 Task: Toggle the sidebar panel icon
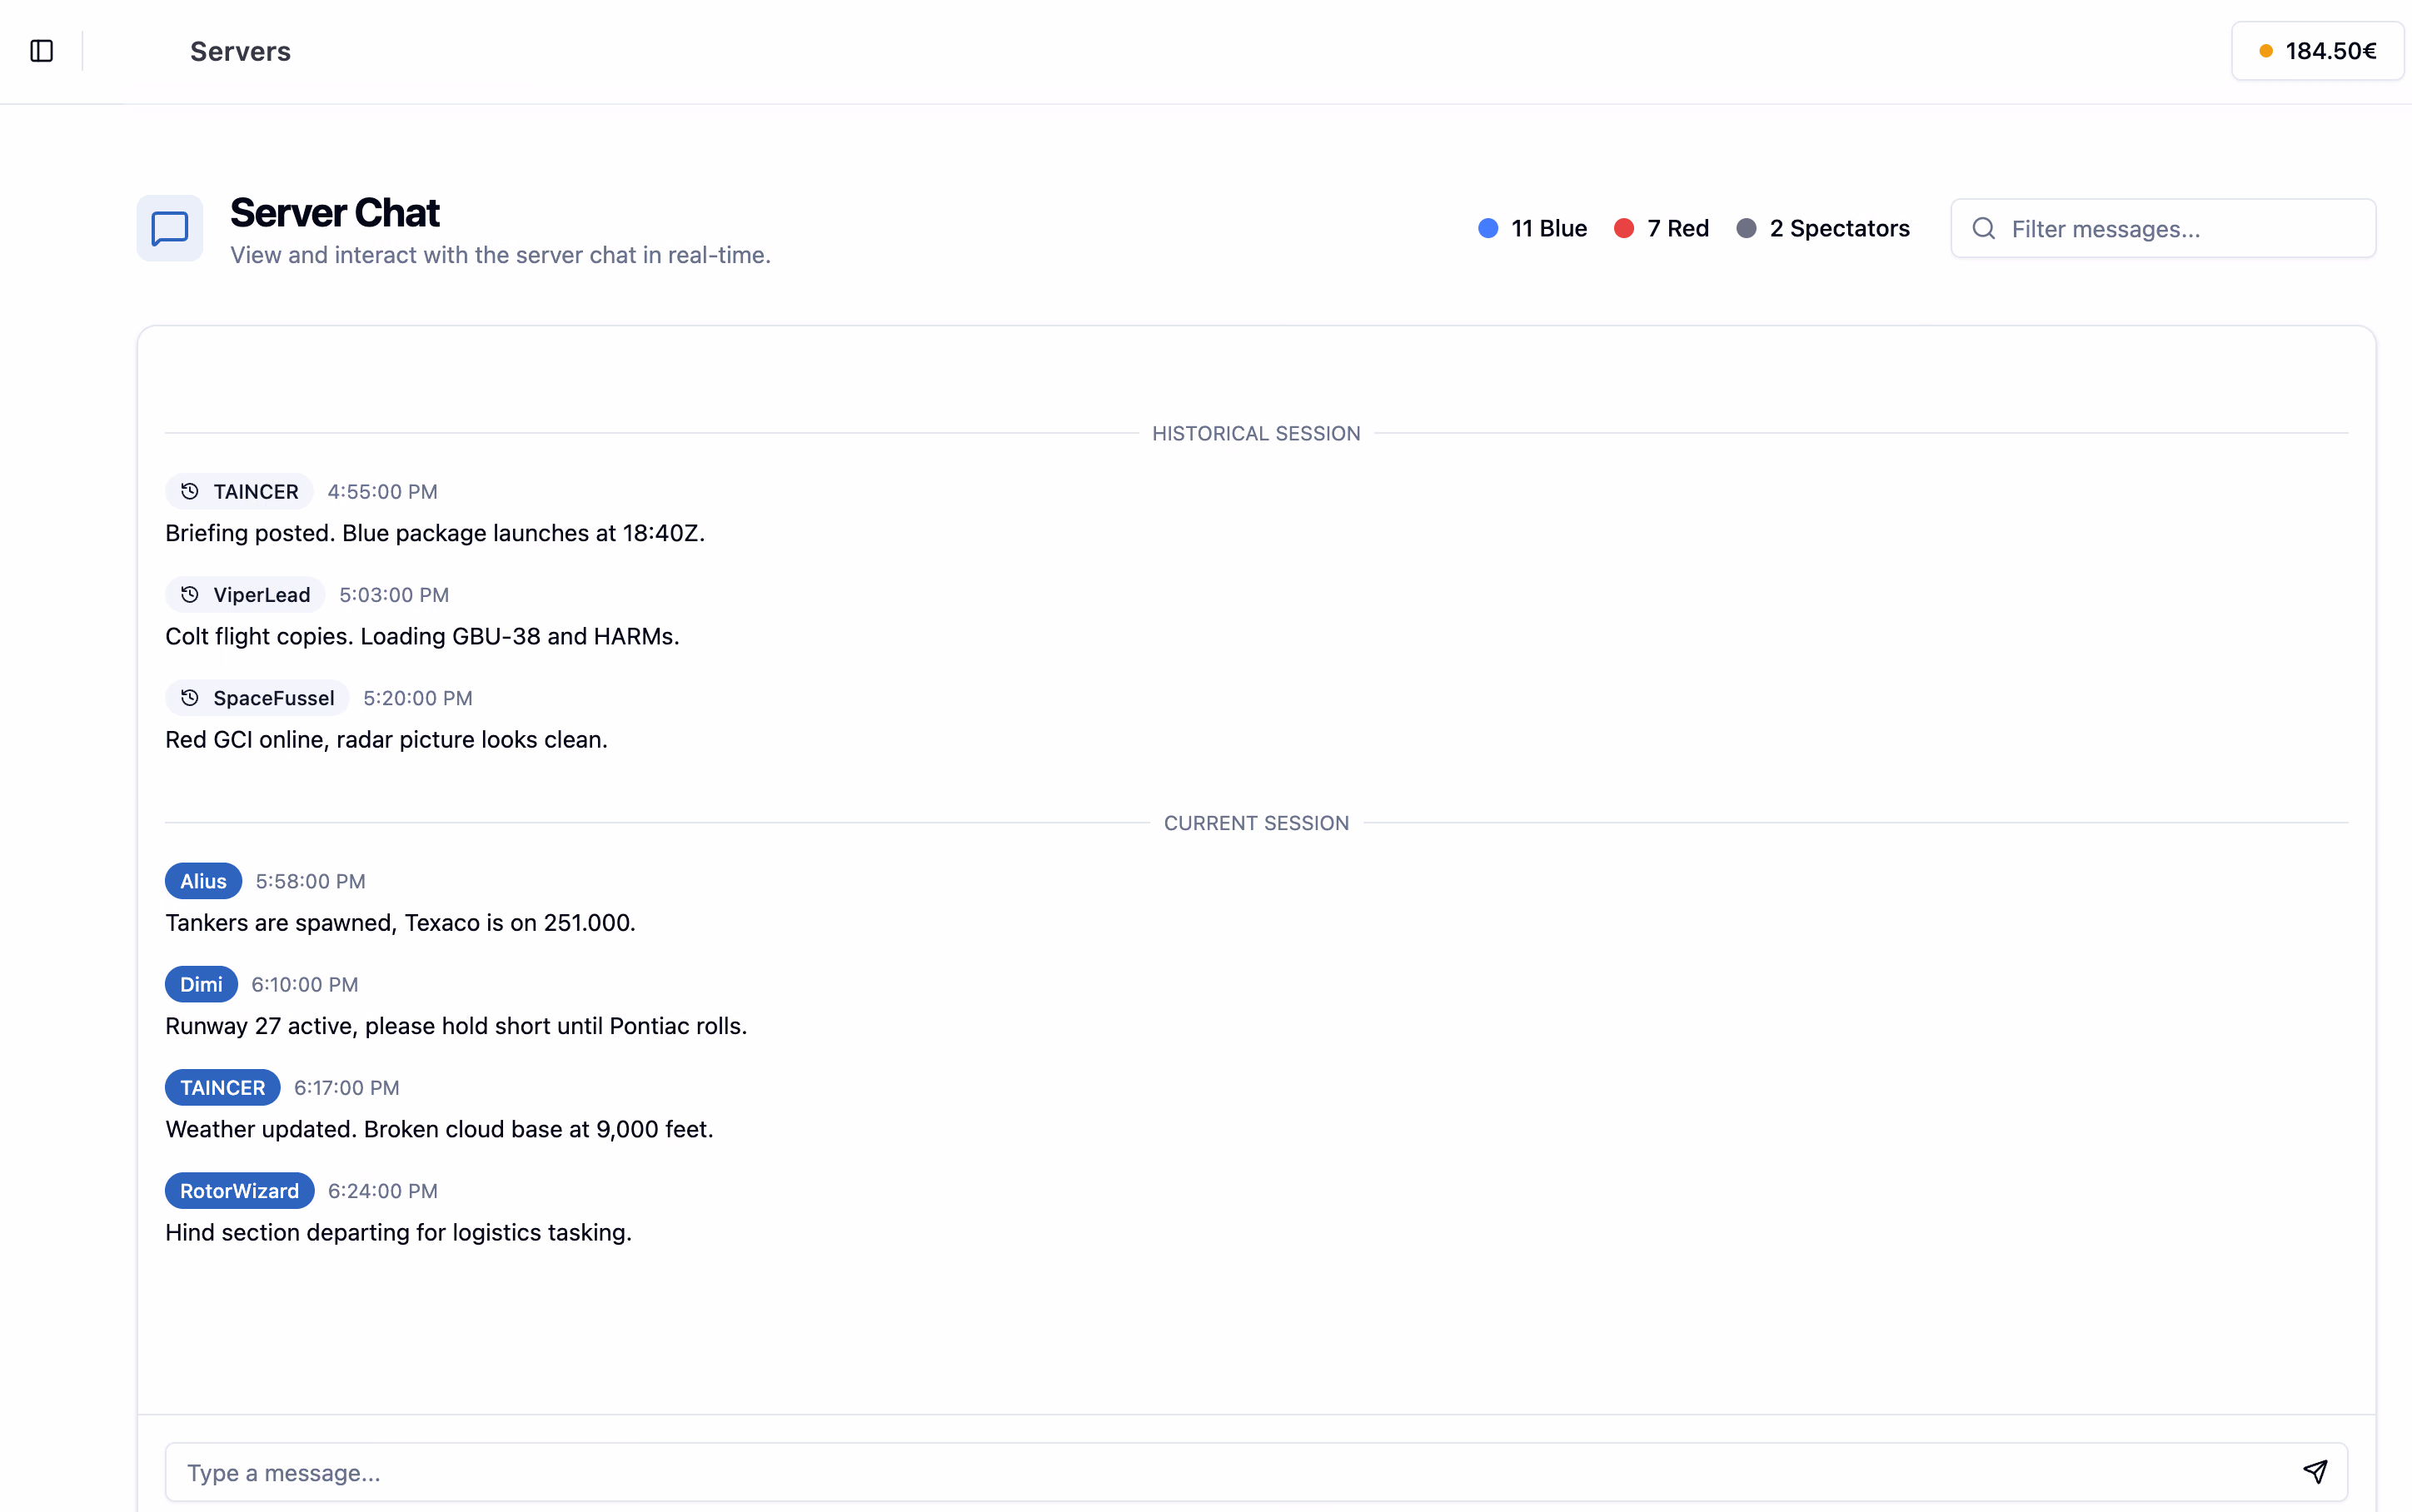tap(42, 51)
